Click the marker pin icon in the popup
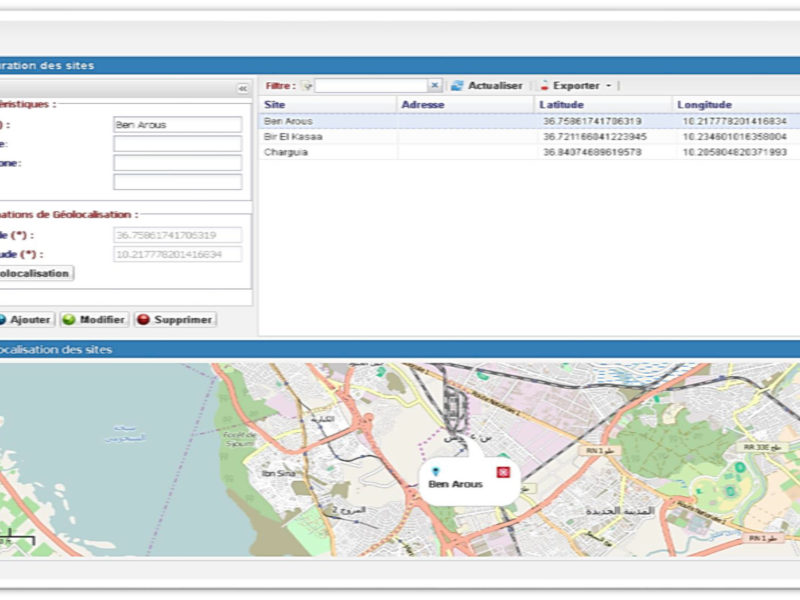The width and height of the screenshot is (800, 600). pyautogui.click(x=435, y=470)
